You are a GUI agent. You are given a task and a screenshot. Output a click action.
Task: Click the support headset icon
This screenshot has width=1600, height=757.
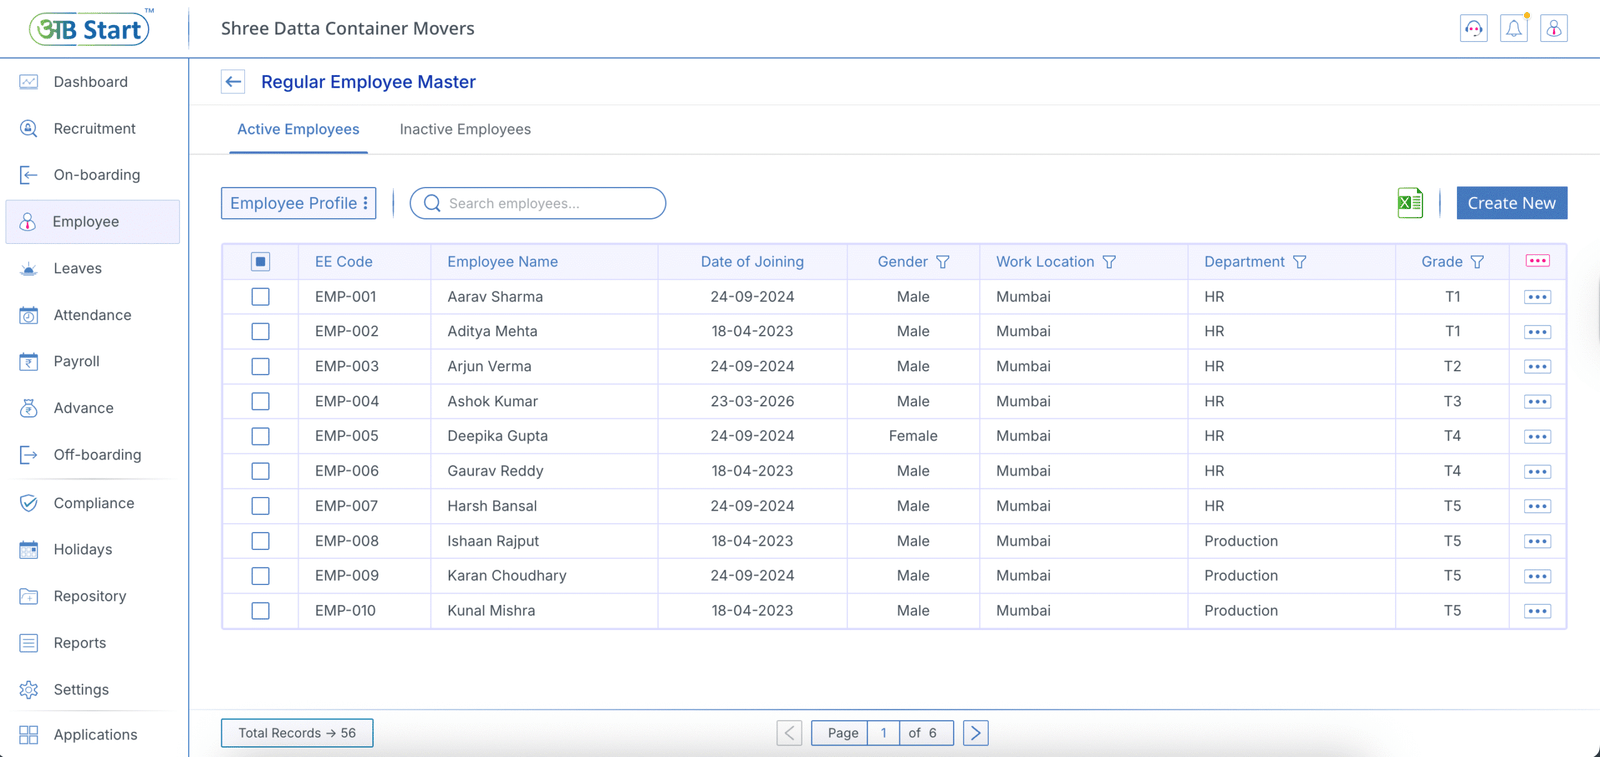1474,29
